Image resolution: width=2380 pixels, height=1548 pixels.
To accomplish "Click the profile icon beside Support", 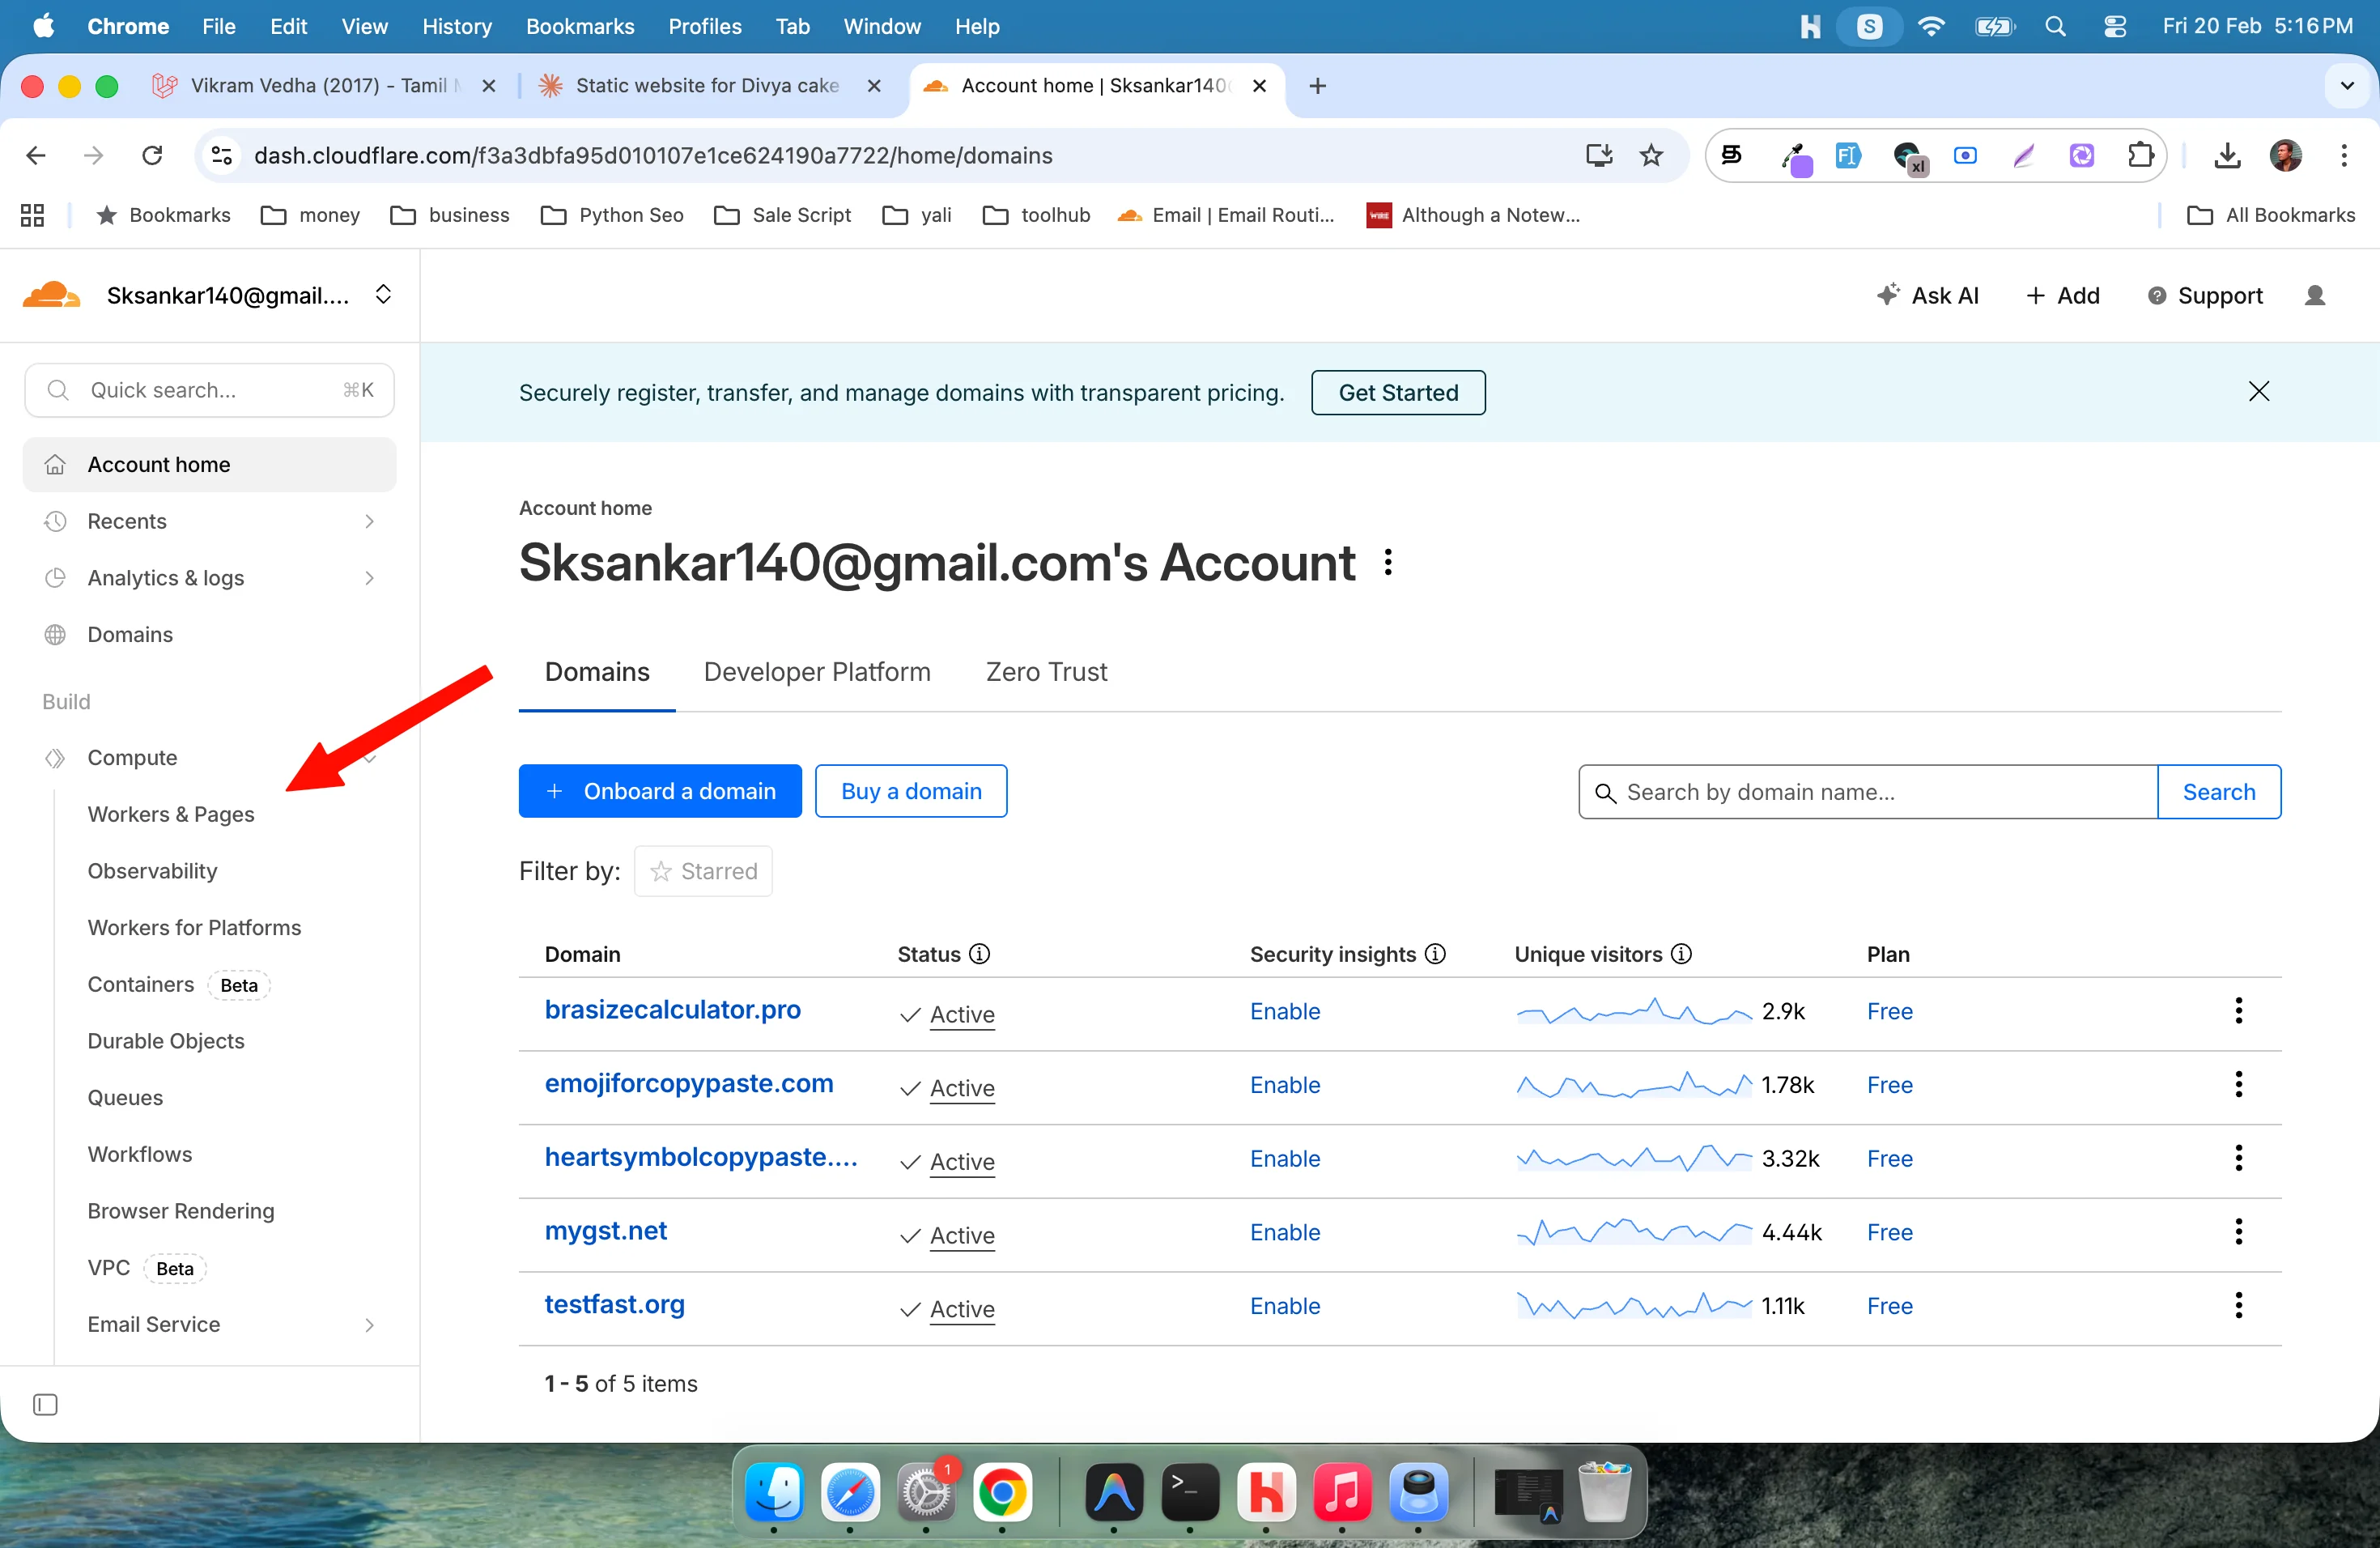I will (2316, 295).
